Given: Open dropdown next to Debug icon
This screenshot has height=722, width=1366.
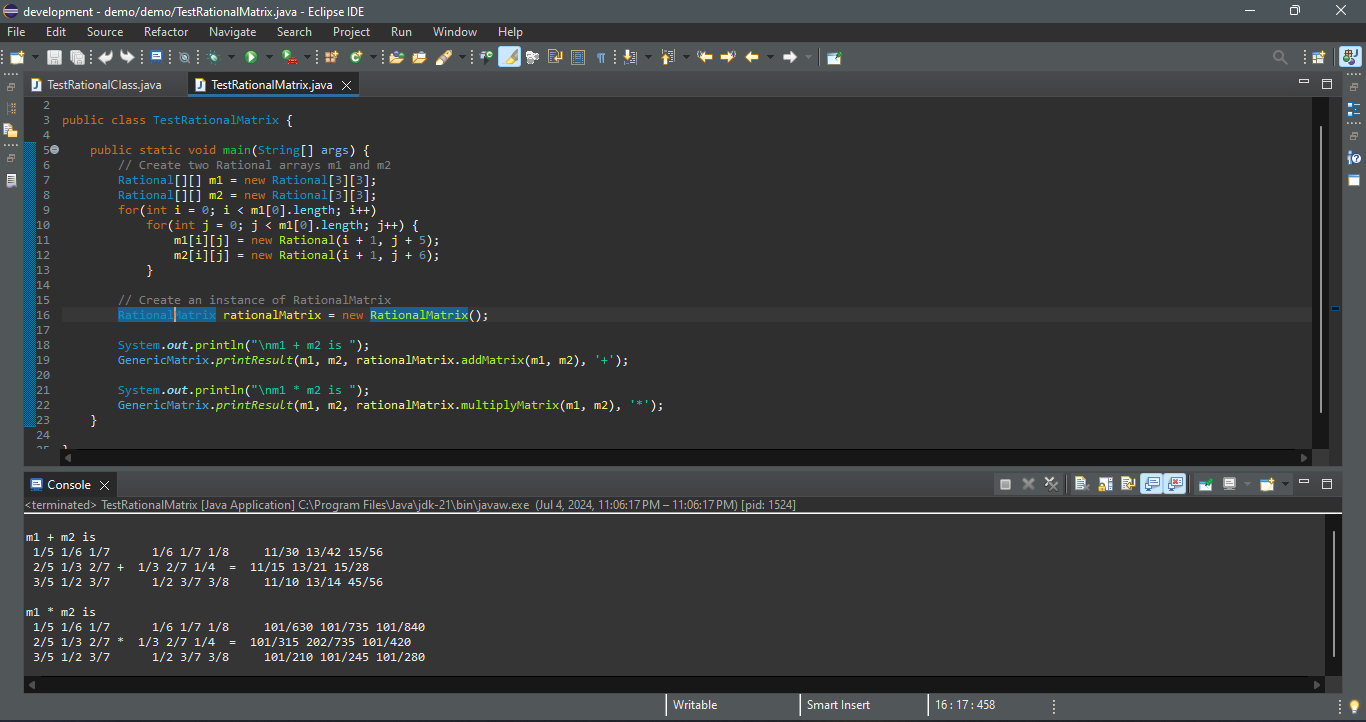Looking at the screenshot, I should (231, 57).
